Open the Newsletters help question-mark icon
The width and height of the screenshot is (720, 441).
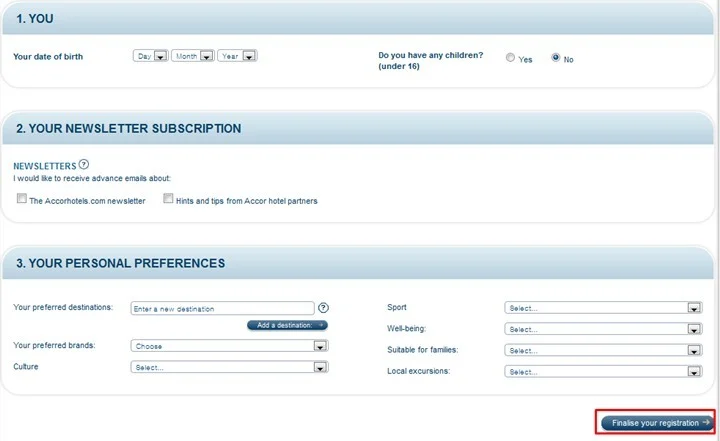(84, 164)
